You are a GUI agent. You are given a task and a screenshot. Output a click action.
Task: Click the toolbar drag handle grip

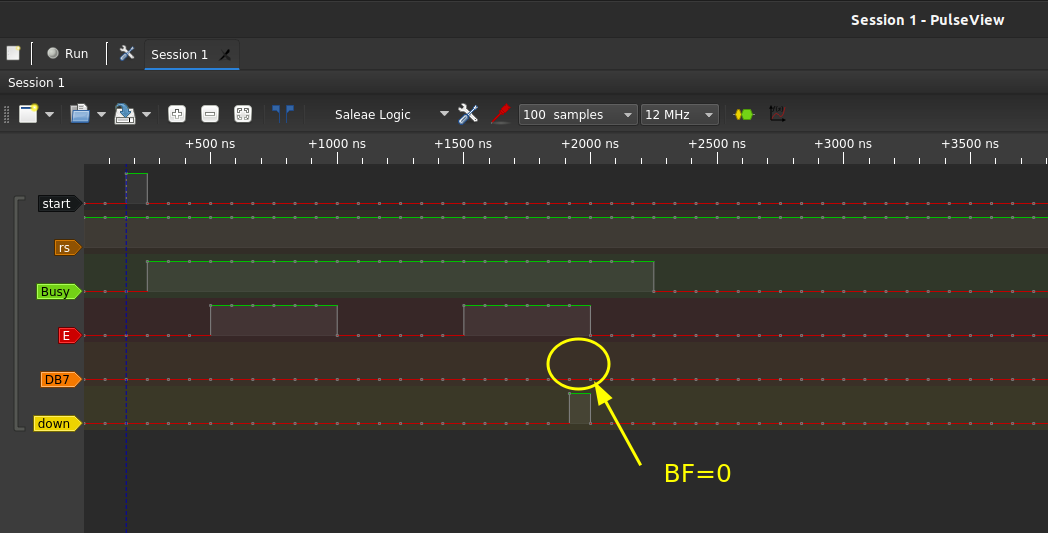click(7, 114)
